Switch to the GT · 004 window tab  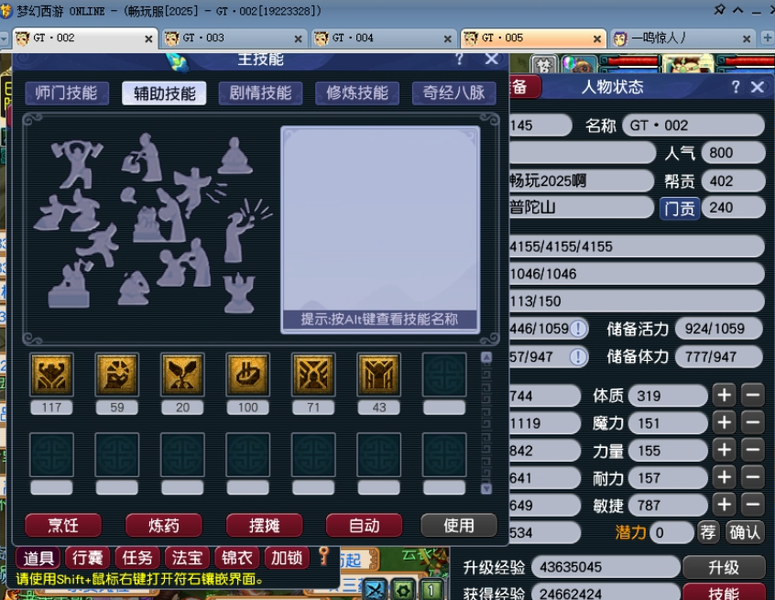pyautogui.click(x=383, y=38)
